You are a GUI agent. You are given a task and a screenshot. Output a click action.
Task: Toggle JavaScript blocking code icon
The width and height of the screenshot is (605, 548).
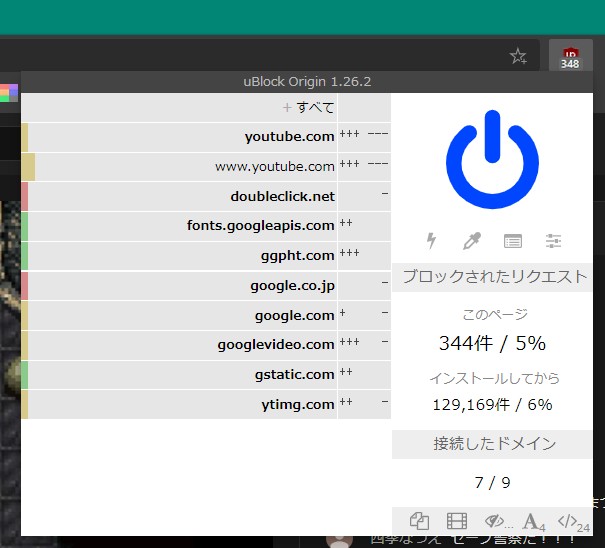tap(573, 522)
